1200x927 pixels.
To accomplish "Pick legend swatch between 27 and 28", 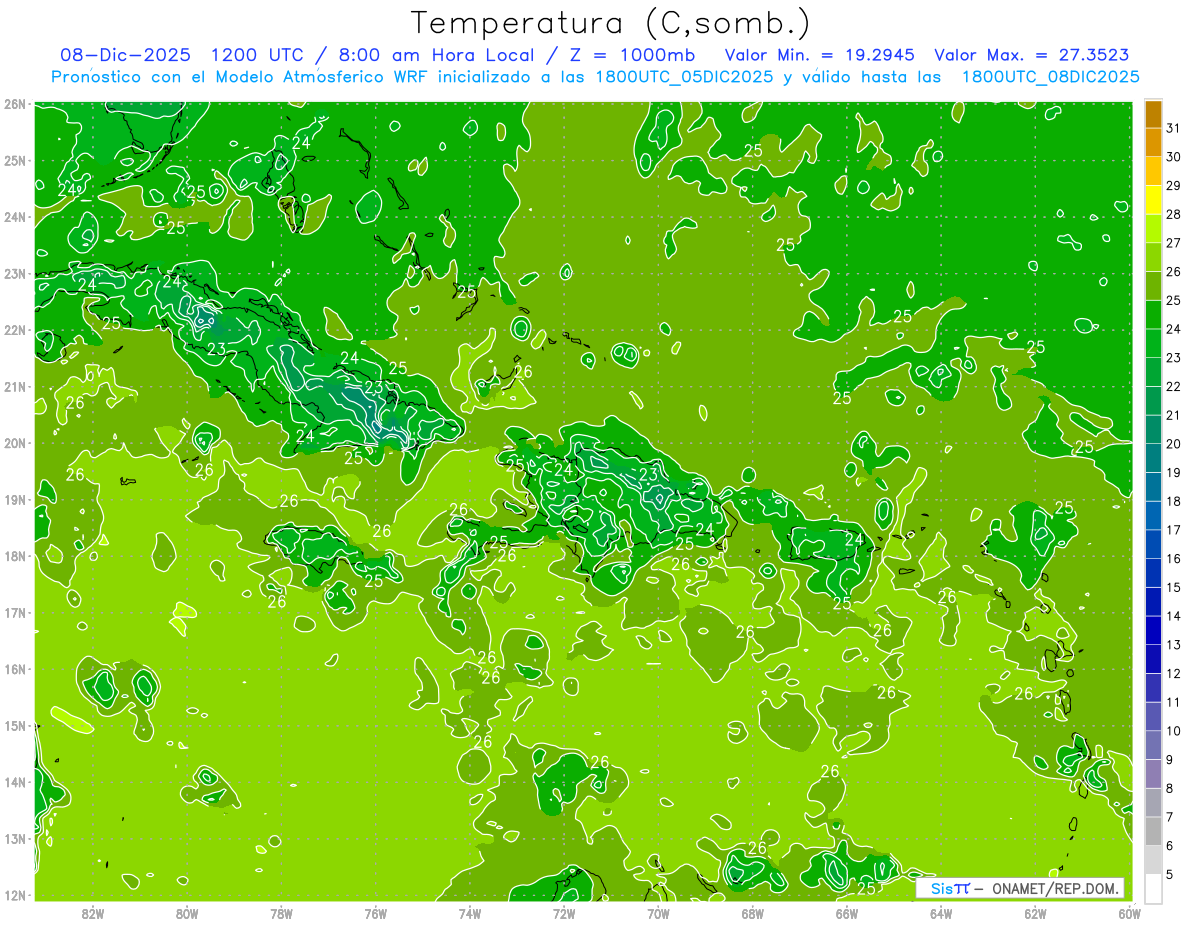I will click(x=1153, y=228).
